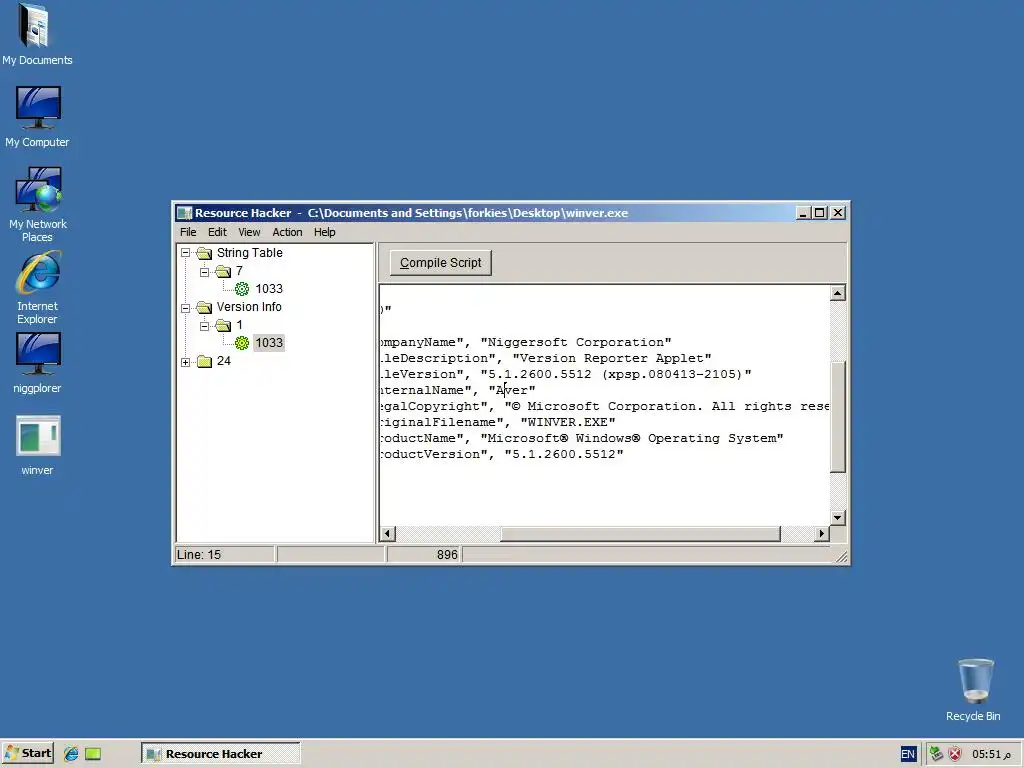This screenshot has height=768, width=1024.
Task: Select the 1033 item under String Table
Action: pos(269,289)
